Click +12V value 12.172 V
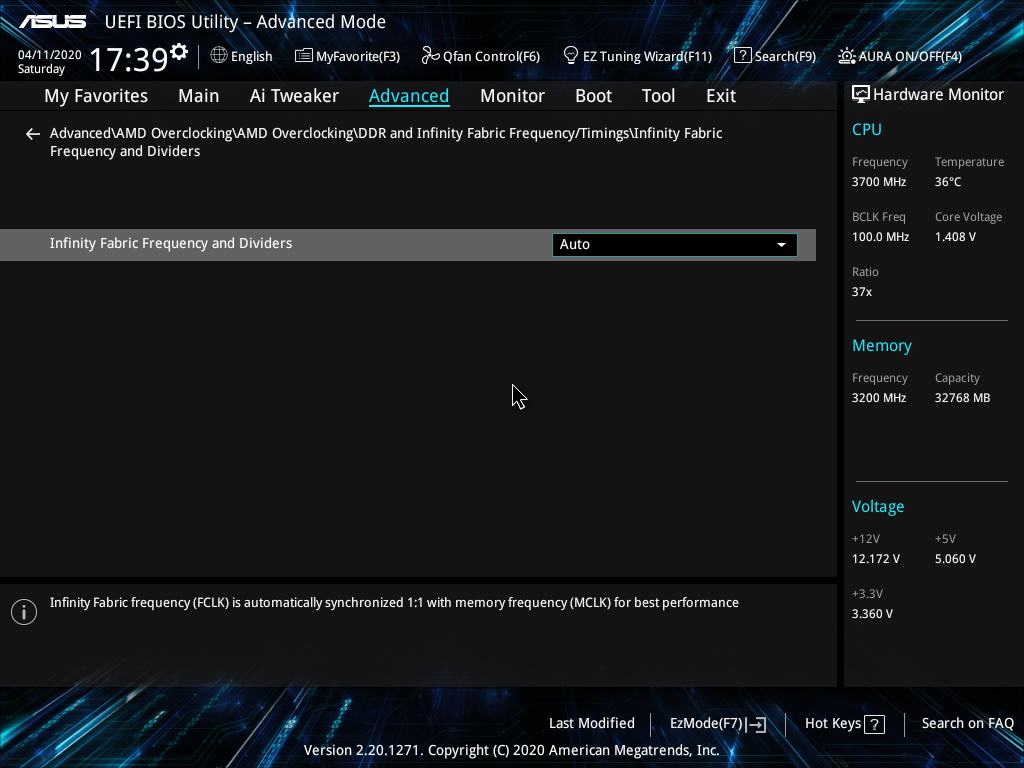The width and height of the screenshot is (1024, 768). [875, 559]
